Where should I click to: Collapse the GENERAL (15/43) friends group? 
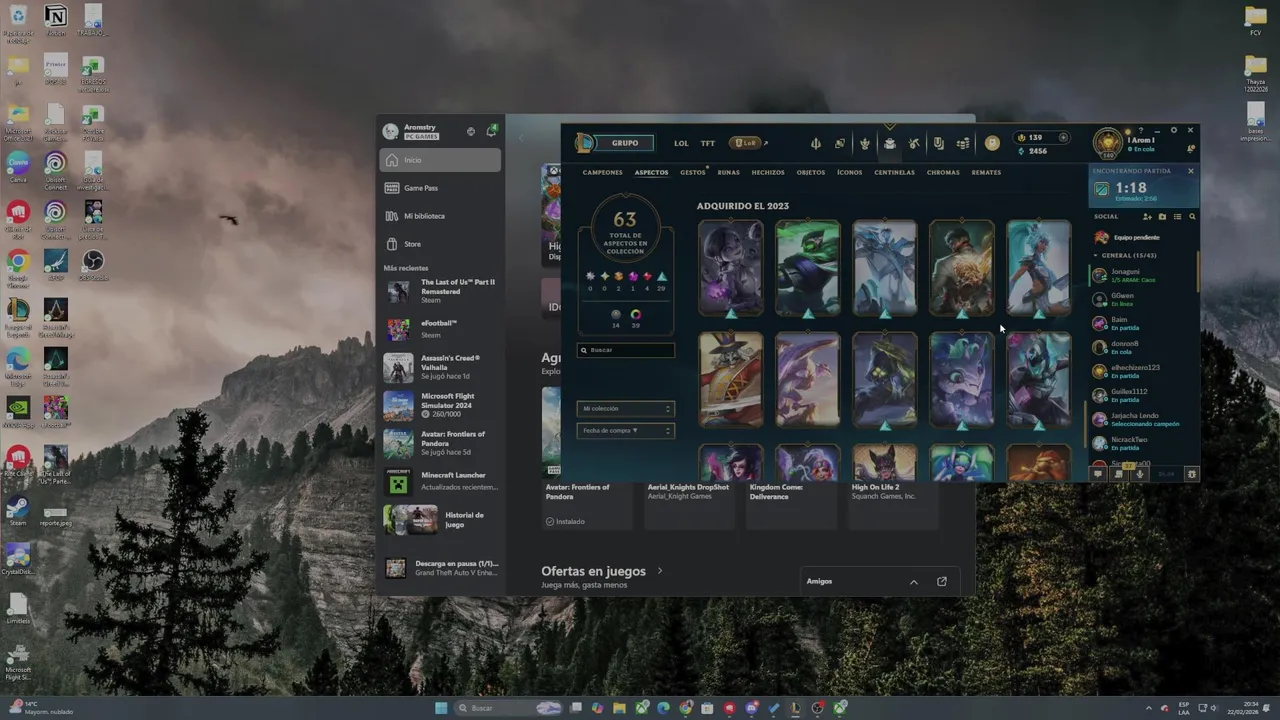coord(1127,255)
